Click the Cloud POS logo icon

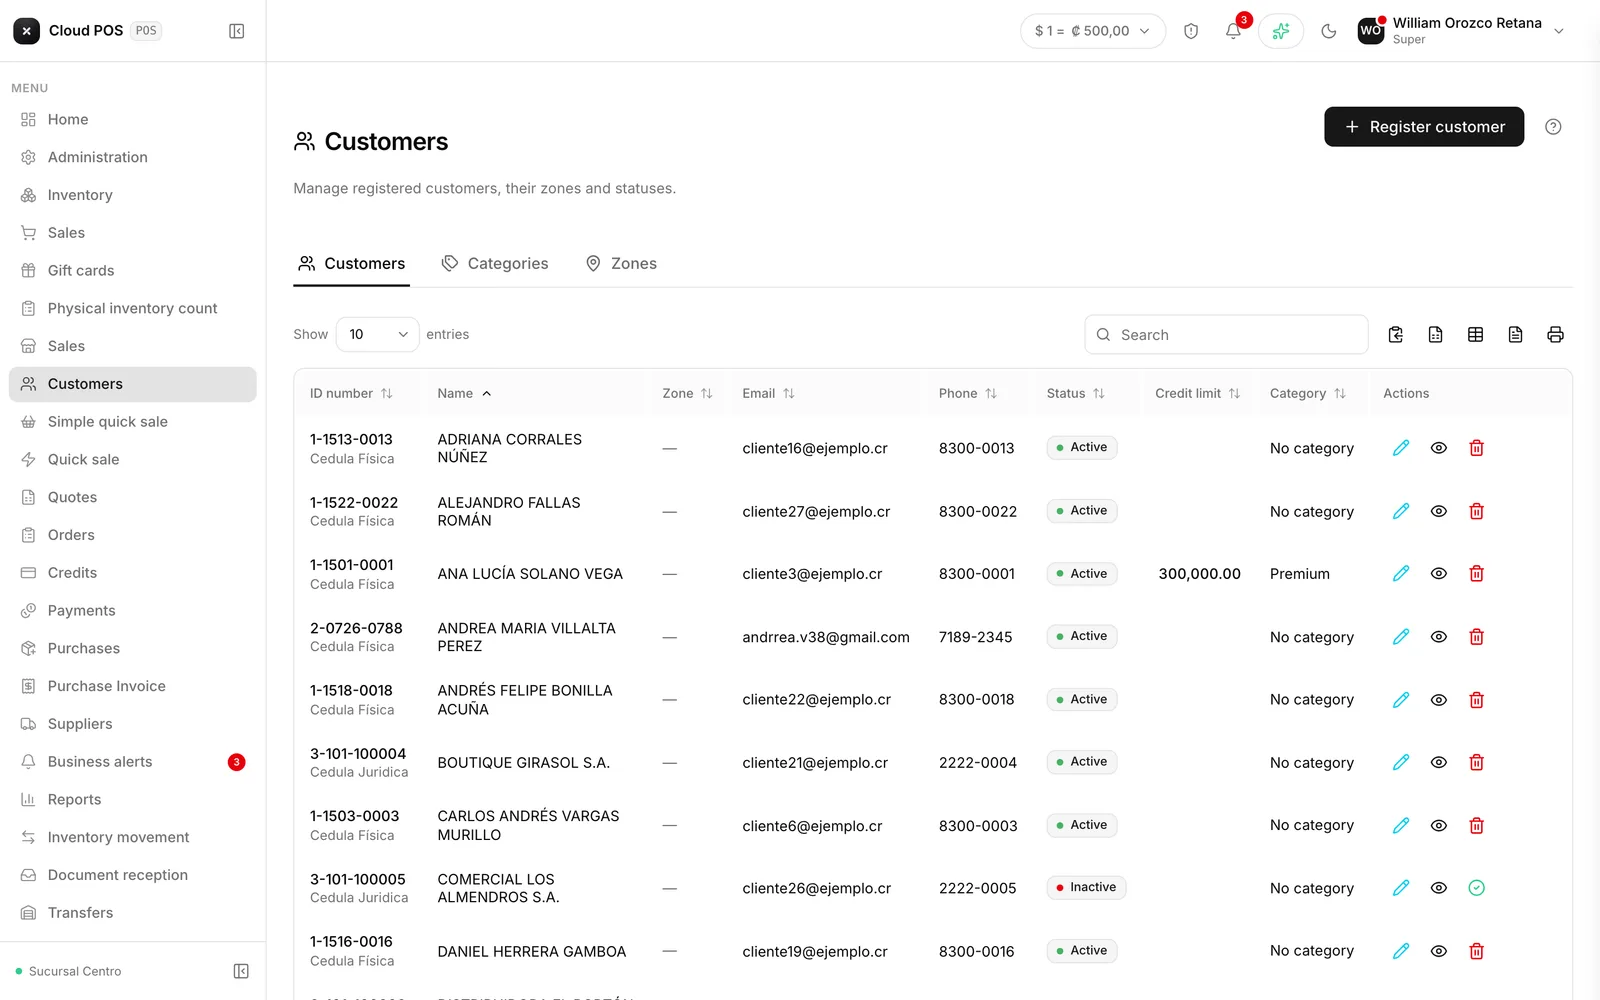point(27,31)
